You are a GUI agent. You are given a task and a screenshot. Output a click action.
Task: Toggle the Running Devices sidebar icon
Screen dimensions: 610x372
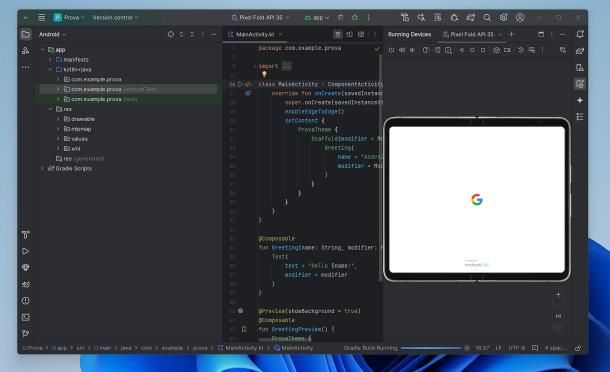pyautogui.click(x=580, y=84)
